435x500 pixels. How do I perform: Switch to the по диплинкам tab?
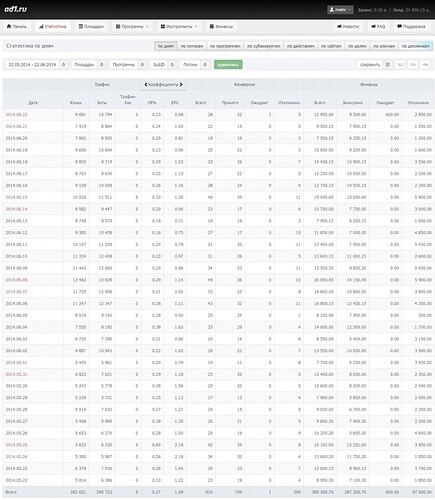click(415, 46)
